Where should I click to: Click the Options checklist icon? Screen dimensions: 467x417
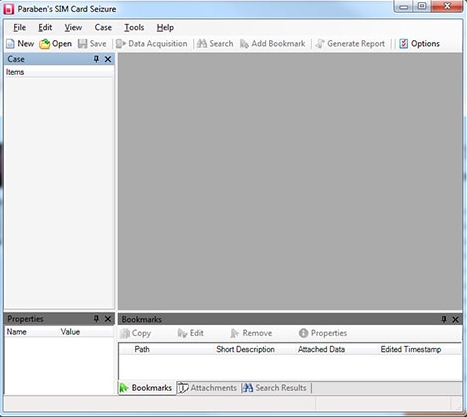pyautogui.click(x=403, y=44)
